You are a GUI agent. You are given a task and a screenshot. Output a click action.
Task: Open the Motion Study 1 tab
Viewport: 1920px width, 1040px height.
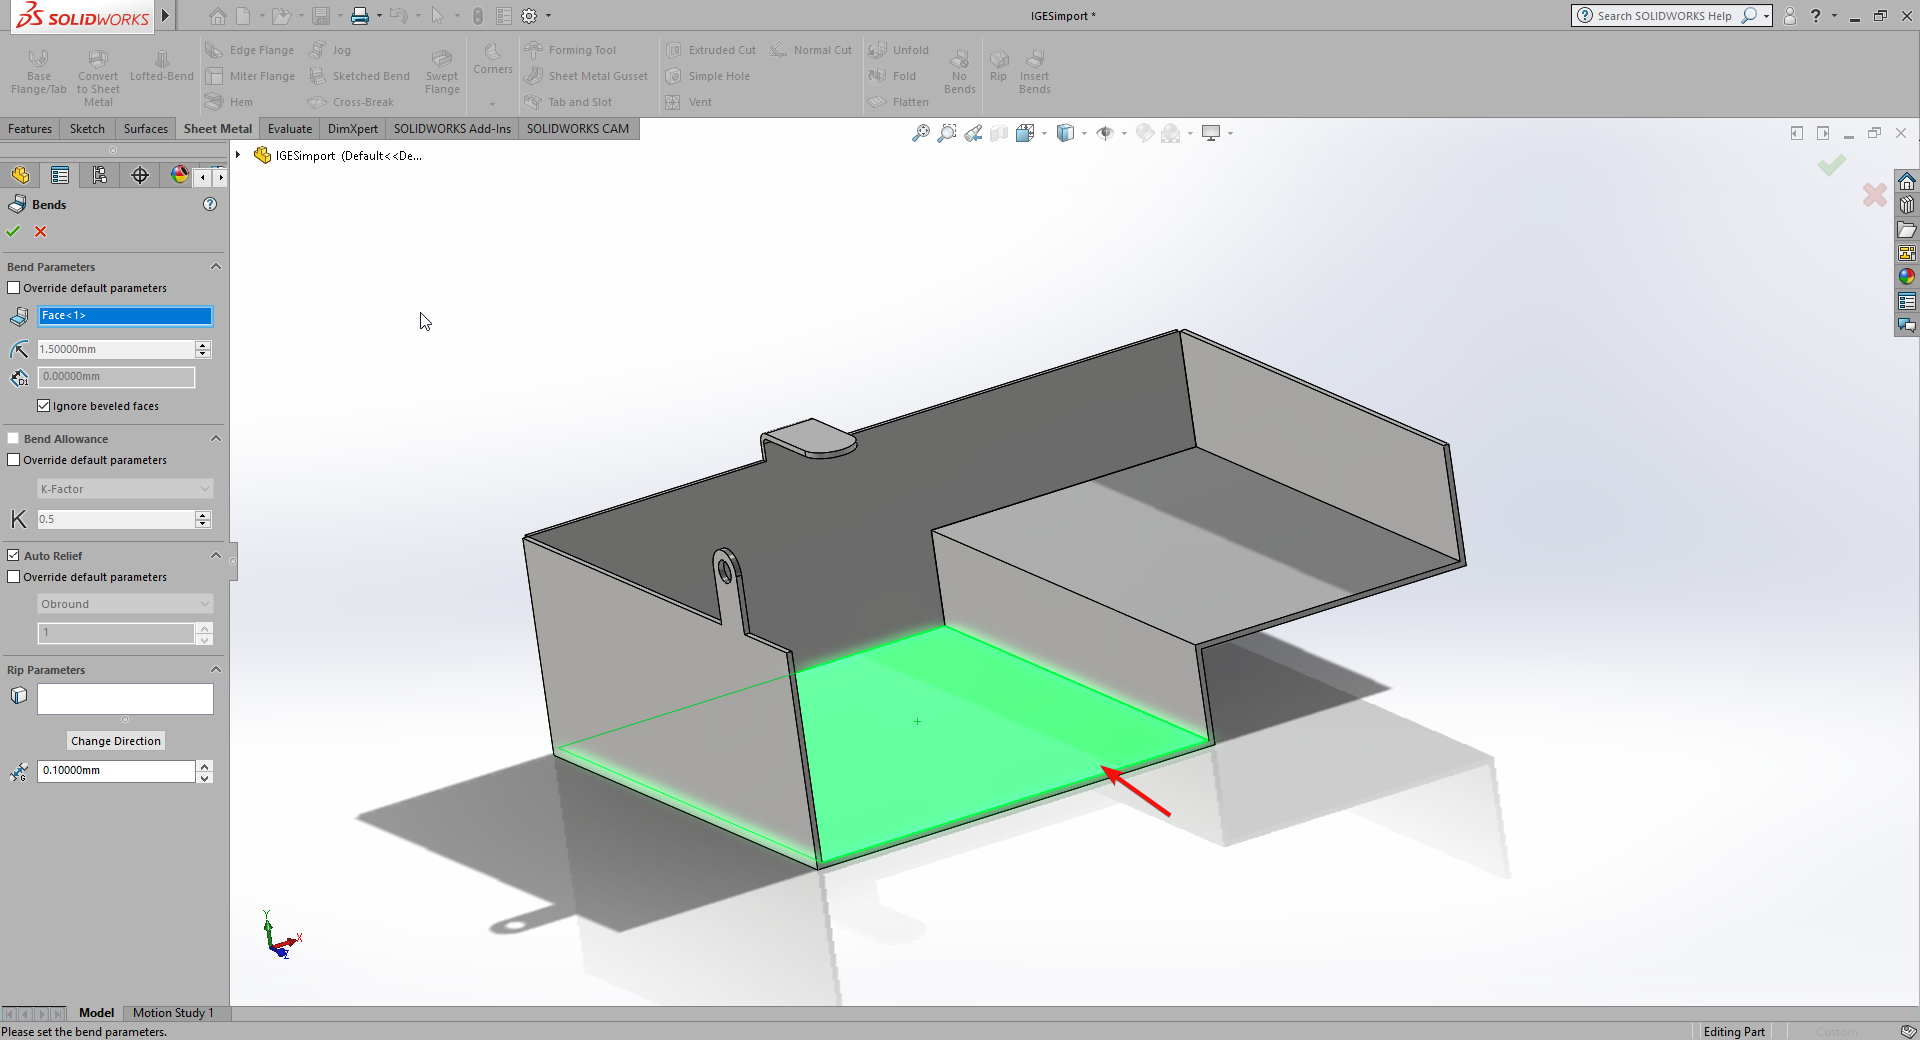[x=173, y=1013]
